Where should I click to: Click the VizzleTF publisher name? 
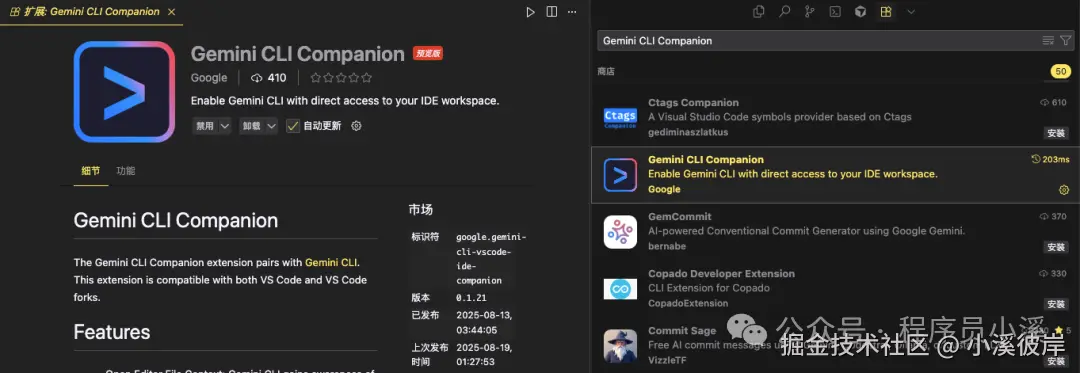[x=667, y=360]
